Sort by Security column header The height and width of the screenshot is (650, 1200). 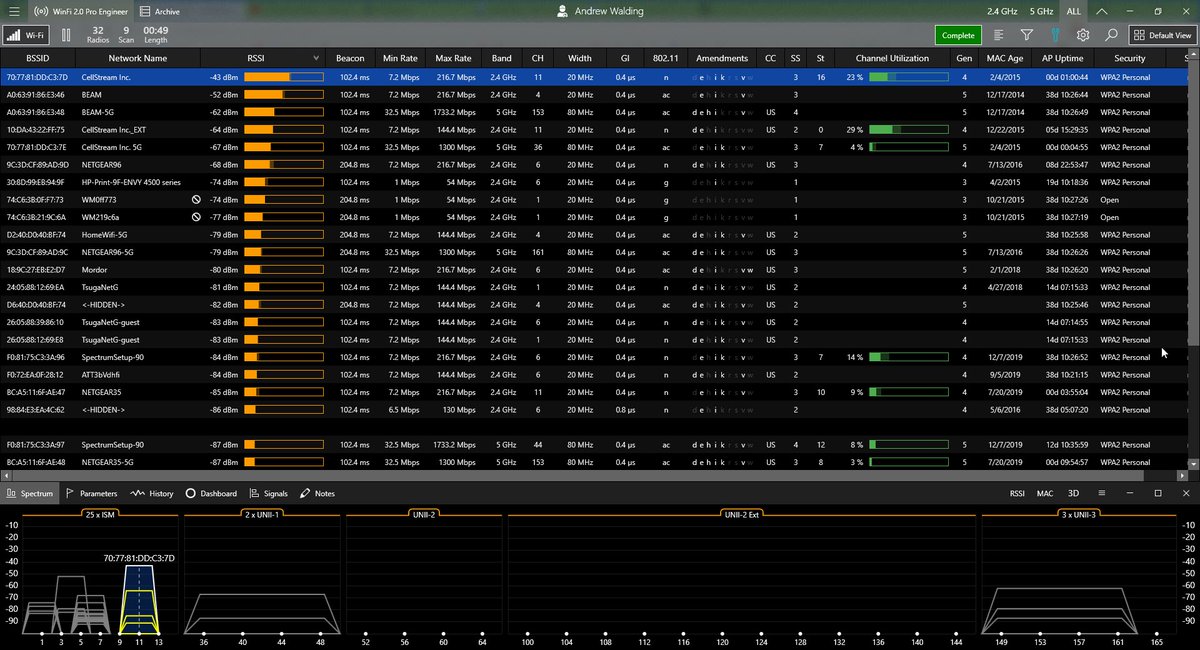pyautogui.click(x=1129, y=58)
